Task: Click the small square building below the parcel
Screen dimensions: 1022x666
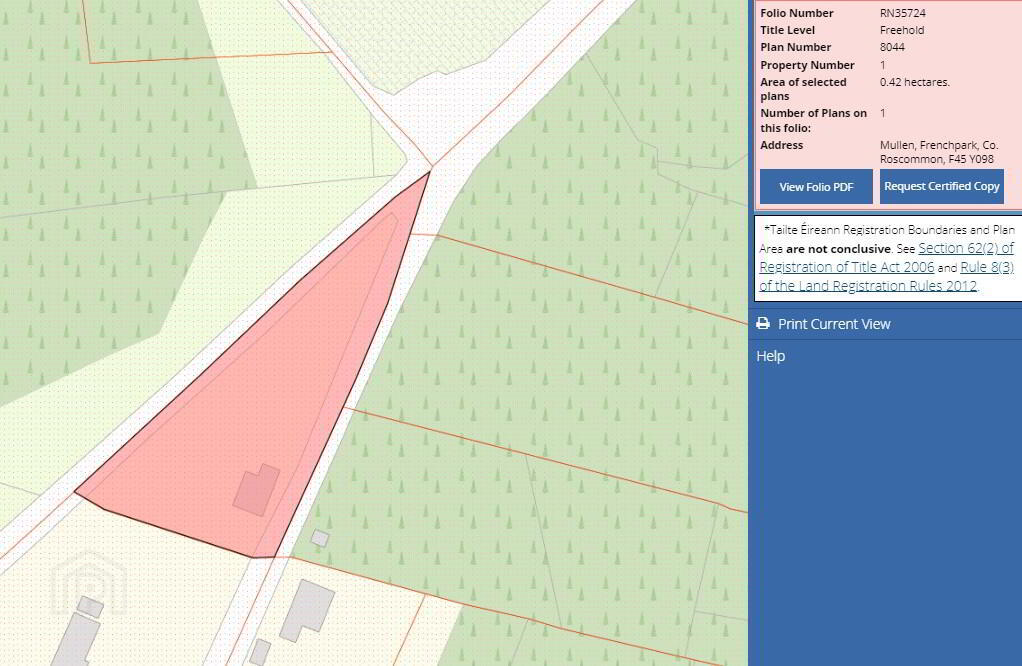Action: tap(320, 538)
